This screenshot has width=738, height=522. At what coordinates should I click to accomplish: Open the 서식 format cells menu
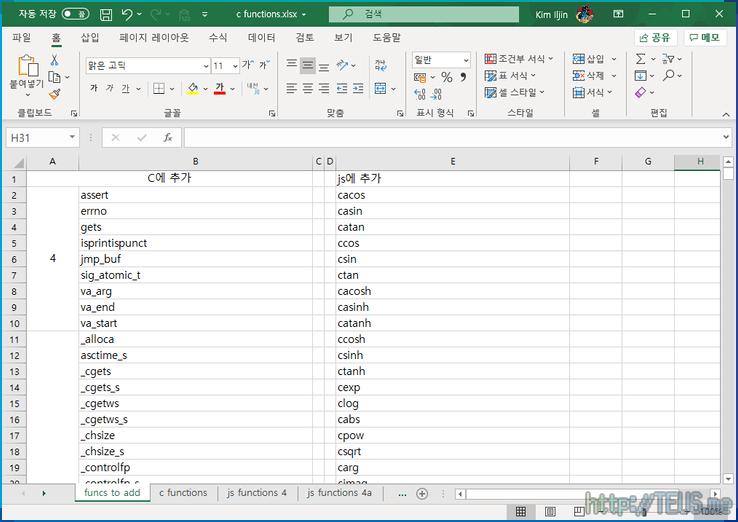point(593,93)
